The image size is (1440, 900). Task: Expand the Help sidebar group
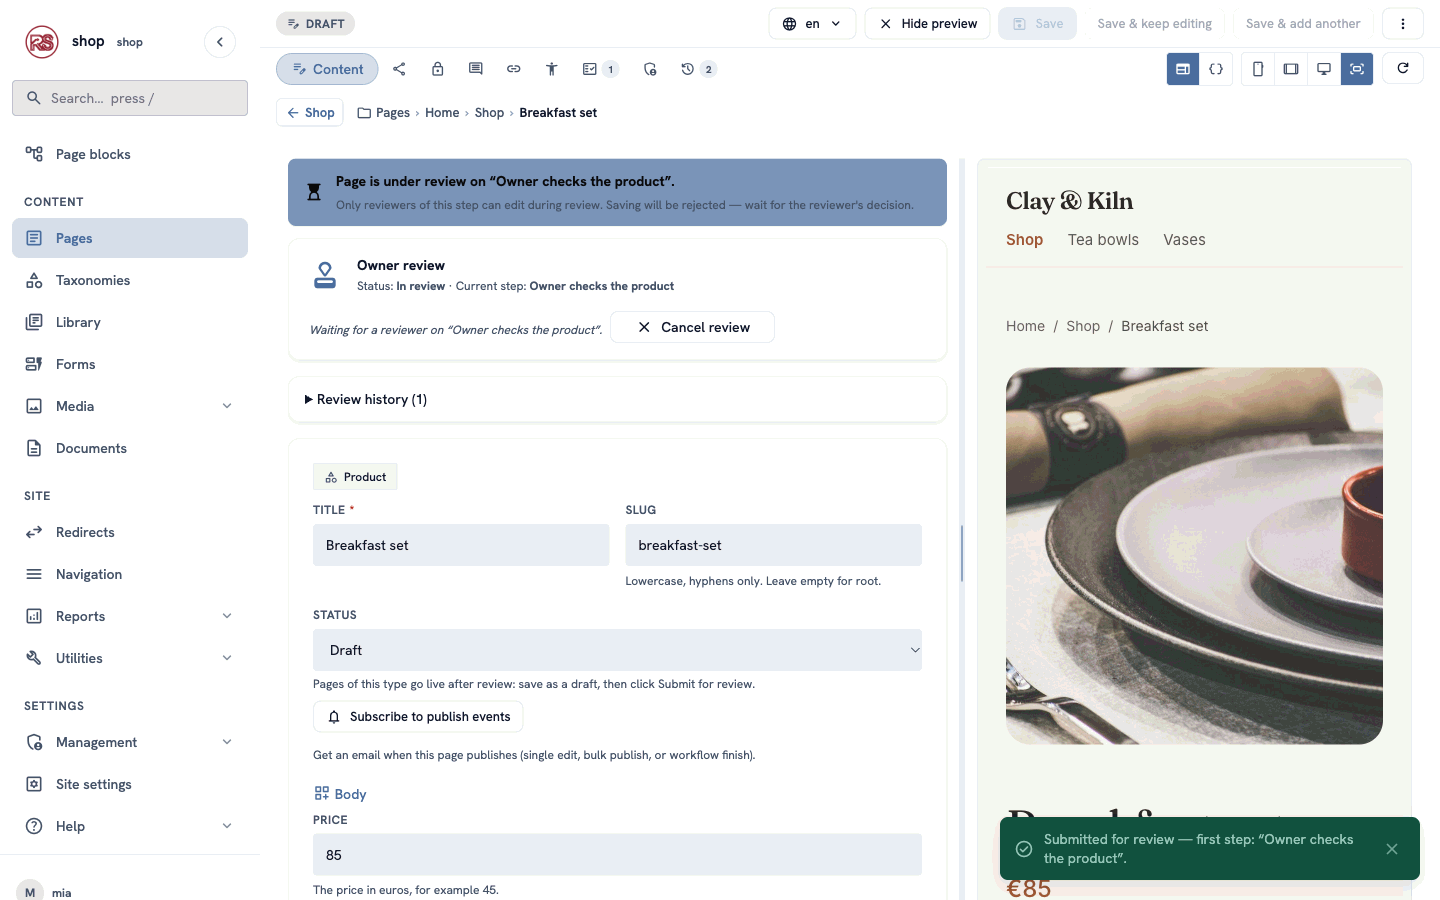coord(130,826)
